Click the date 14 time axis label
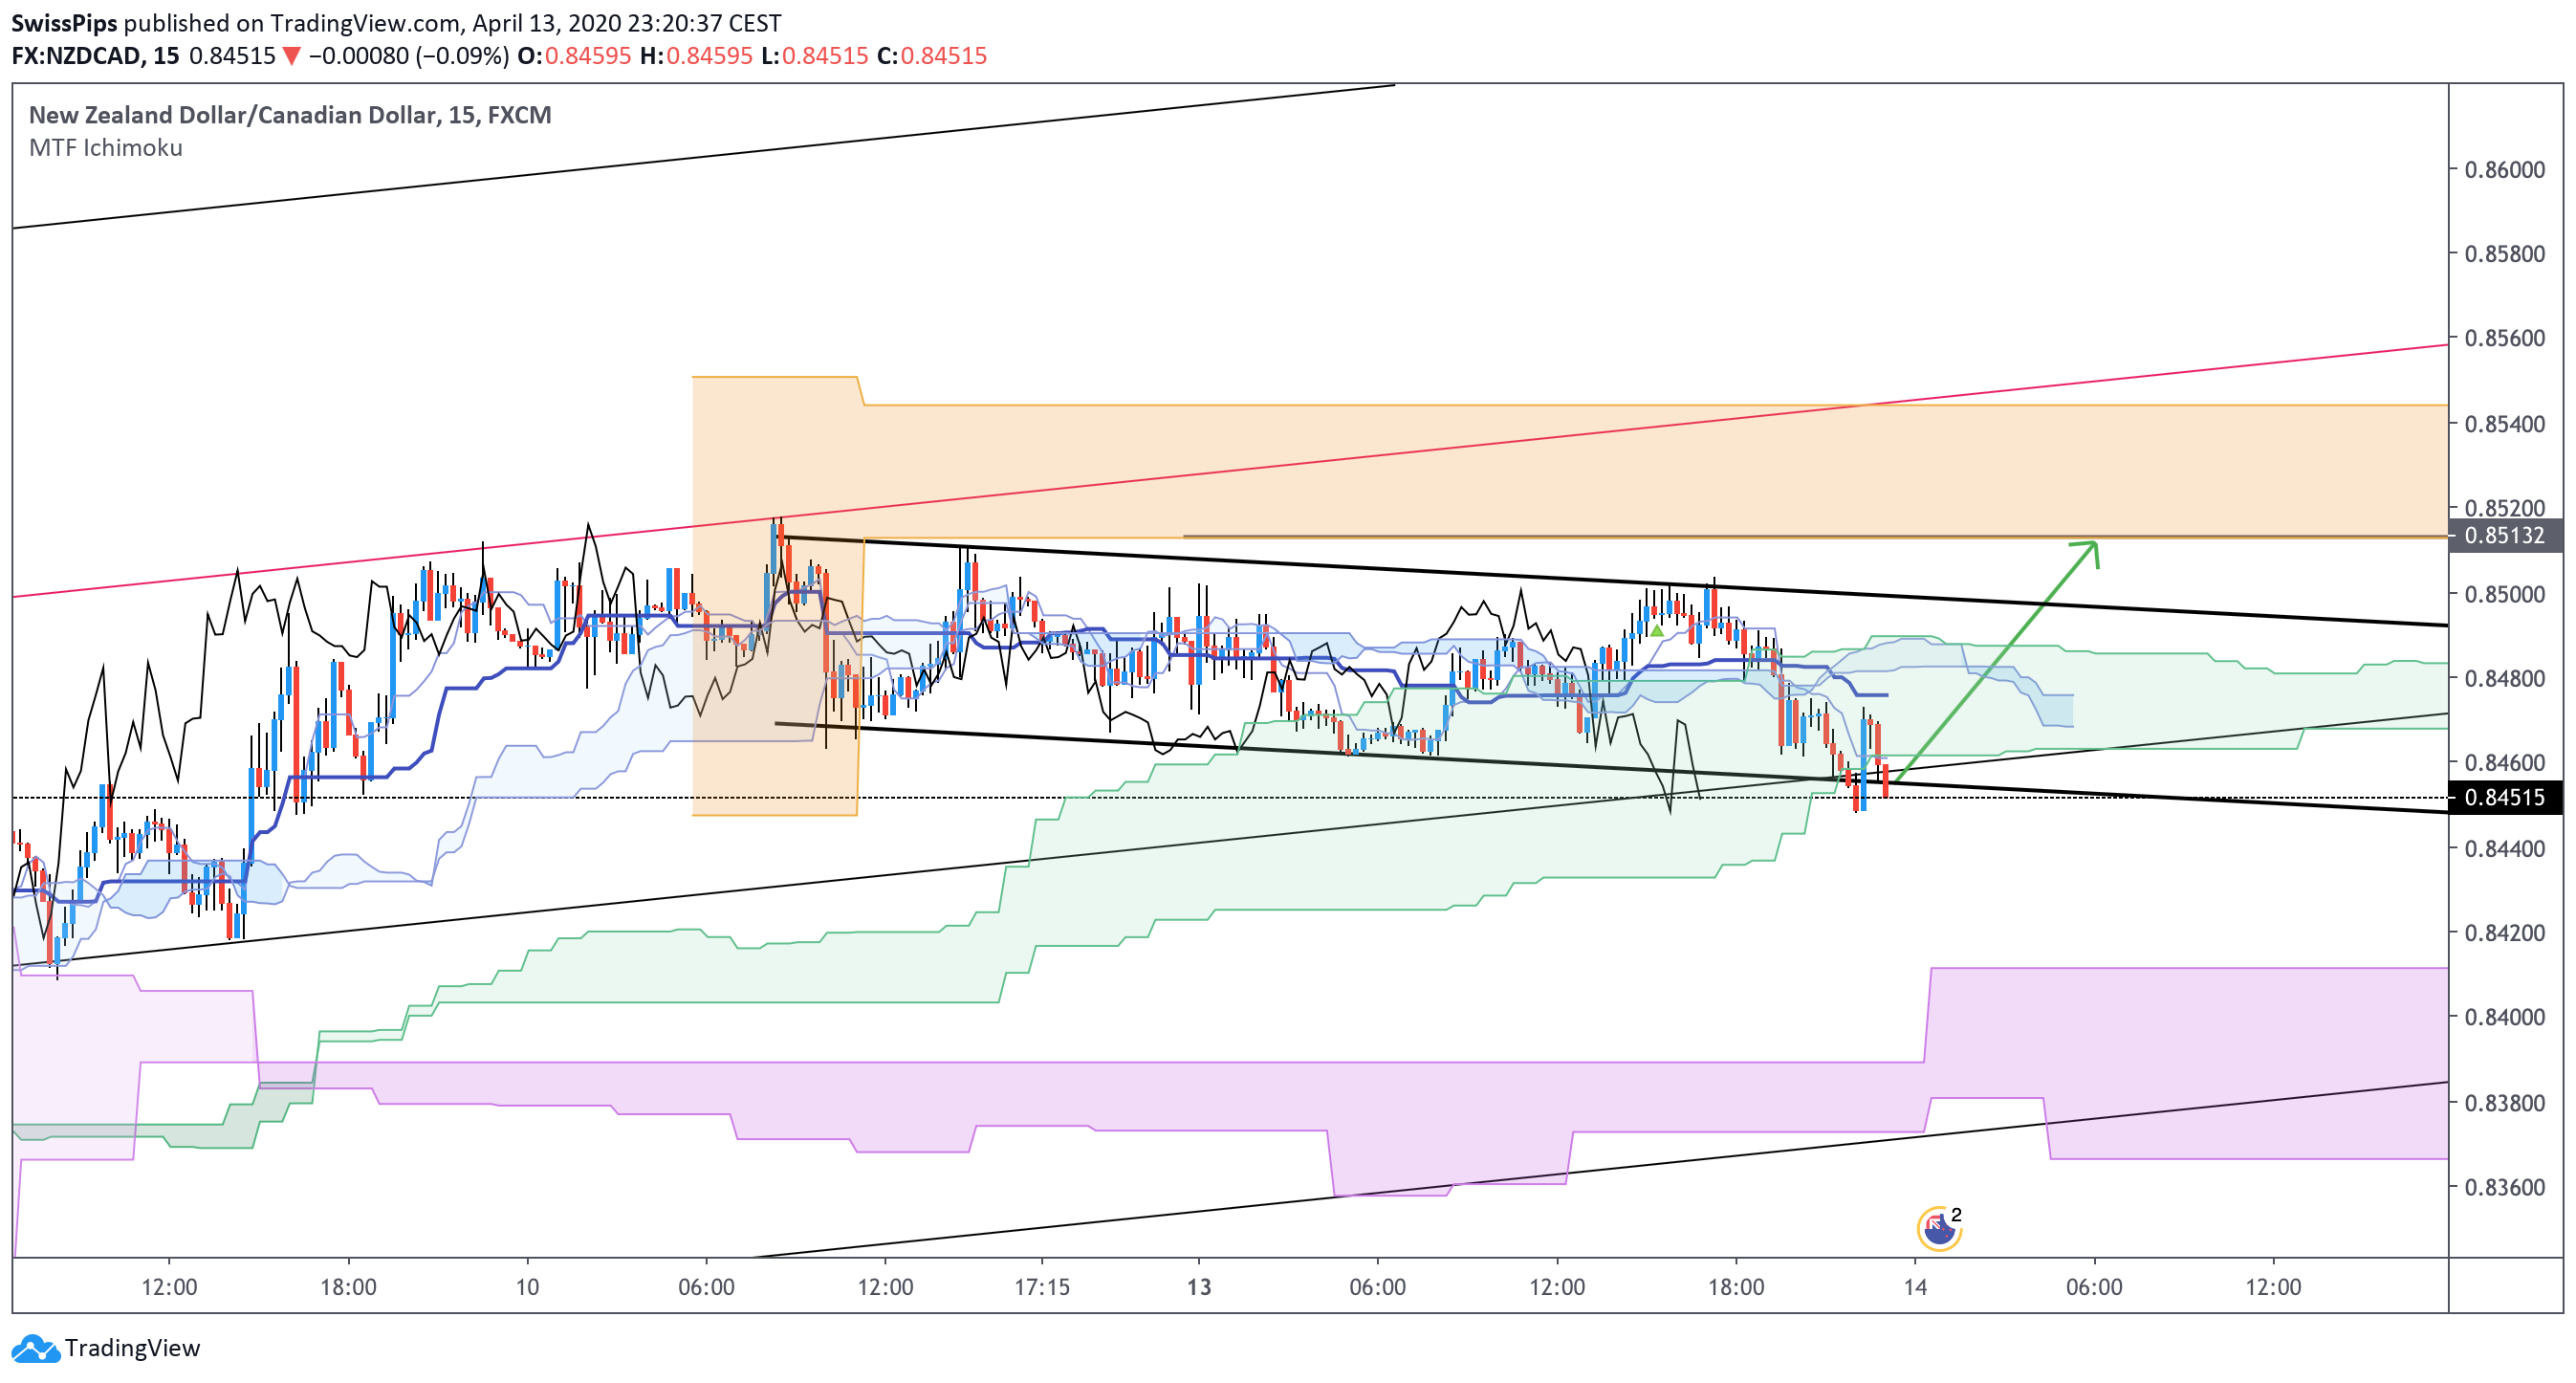This screenshot has width=2576, height=1383. pyautogui.click(x=1915, y=1287)
